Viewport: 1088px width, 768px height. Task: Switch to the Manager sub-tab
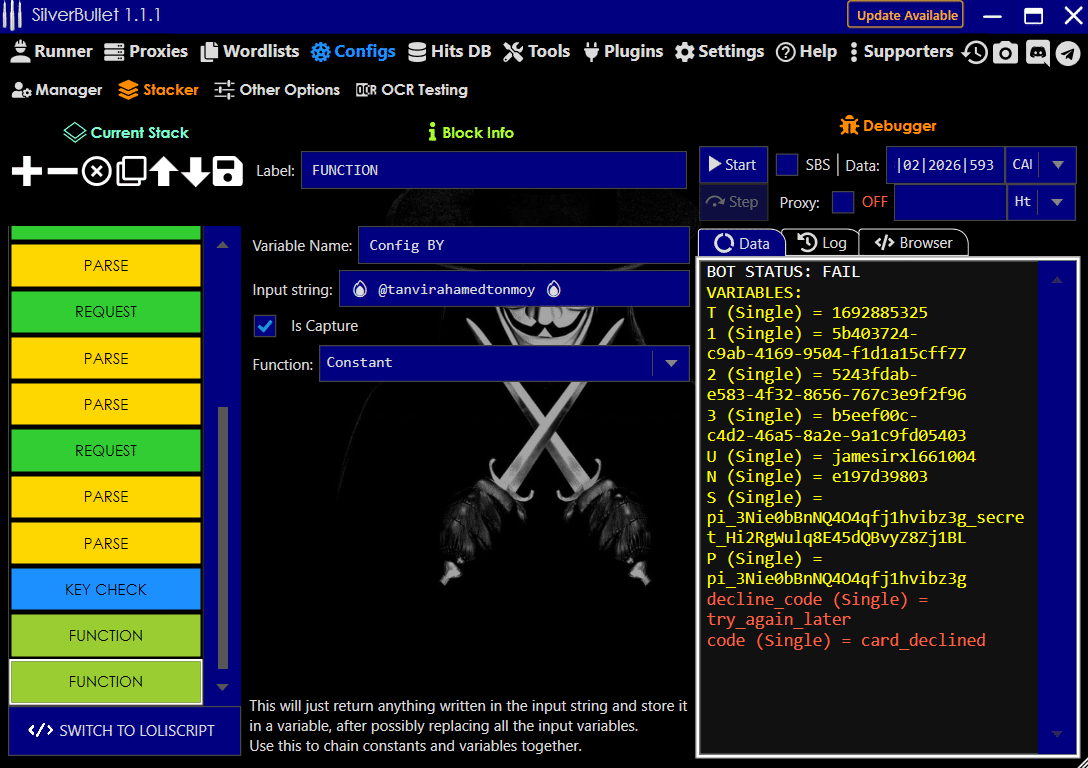[57, 90]
